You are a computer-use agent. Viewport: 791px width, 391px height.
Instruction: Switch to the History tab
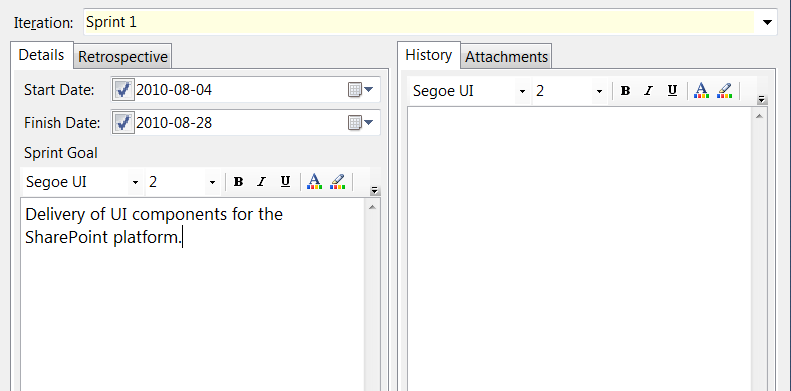pyautogui.click(x=429, y=55)
